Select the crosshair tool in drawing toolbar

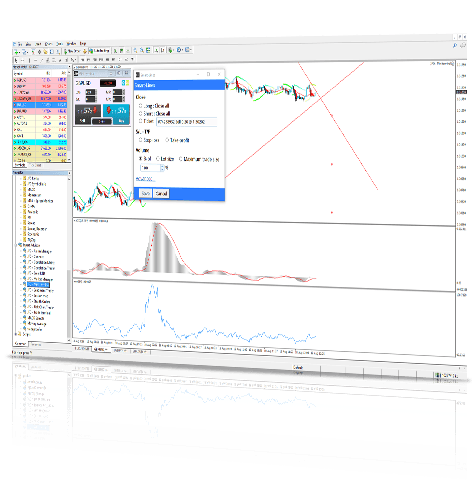pyautogui.click(x=22, y=60)
